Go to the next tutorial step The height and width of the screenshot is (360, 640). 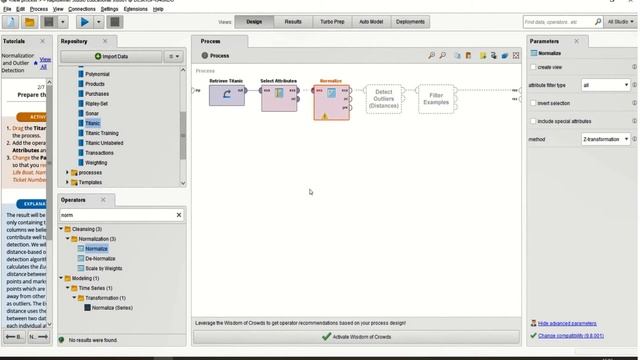38,337
